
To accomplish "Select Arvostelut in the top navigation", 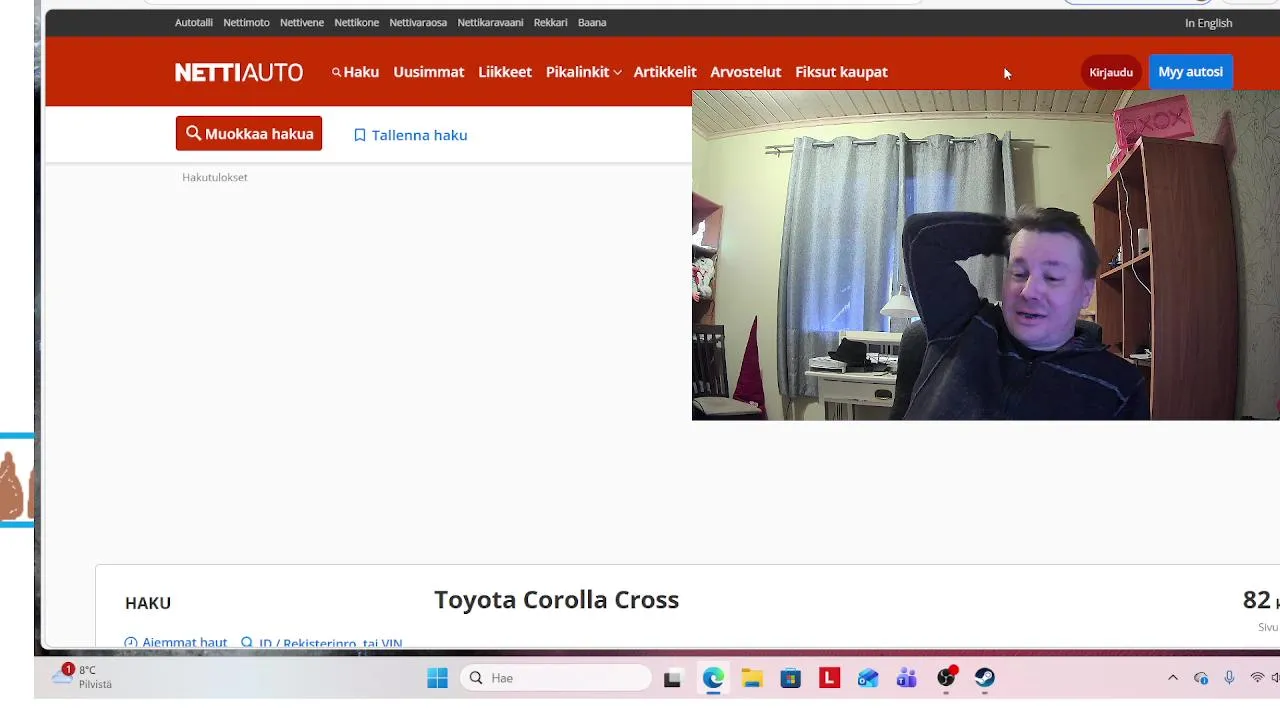I will click(745, 72).
